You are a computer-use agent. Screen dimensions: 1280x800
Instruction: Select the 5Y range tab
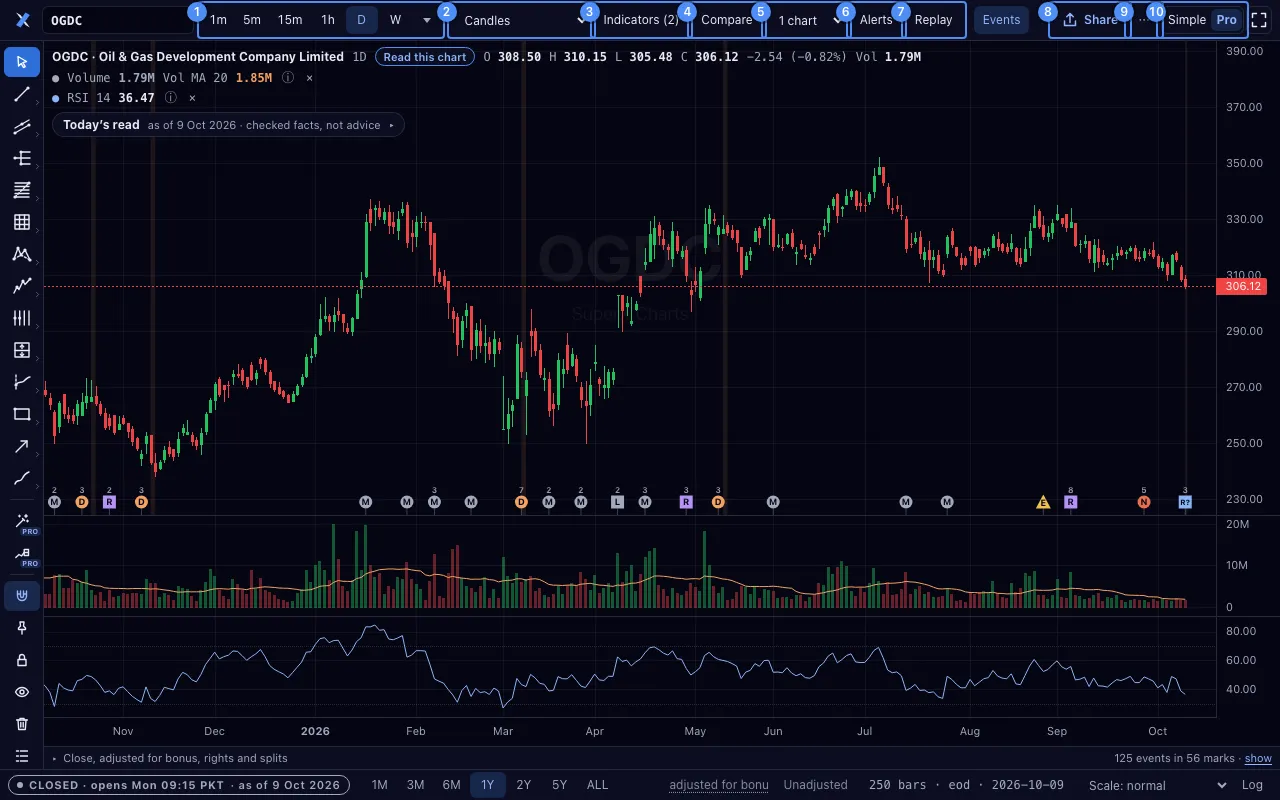(559, 785)
